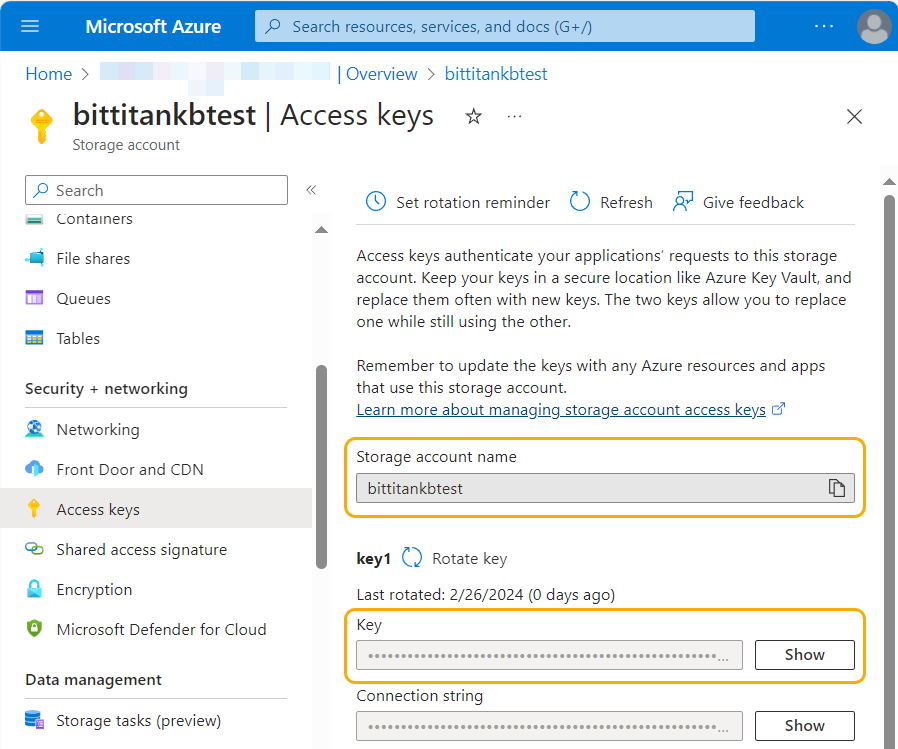Open the bittitankbtest breadcrumb
Viewport: 898px width, 749px height.
496,74
